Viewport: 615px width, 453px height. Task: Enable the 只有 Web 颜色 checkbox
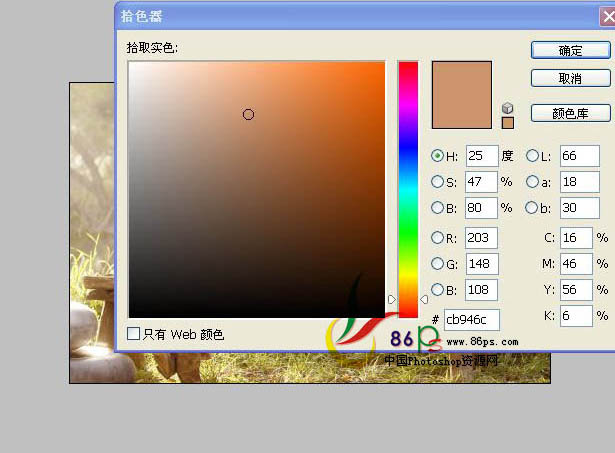[134, 334]
